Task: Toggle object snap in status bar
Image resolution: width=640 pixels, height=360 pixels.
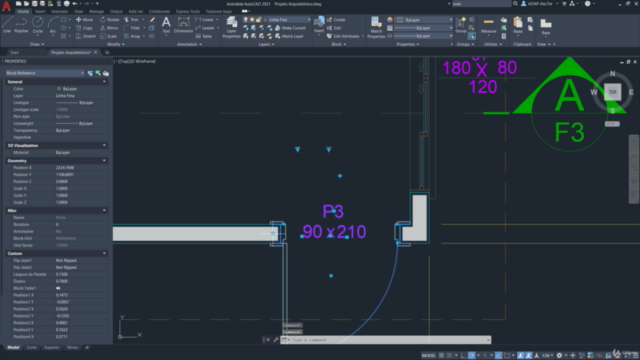Action: (507, 356)
